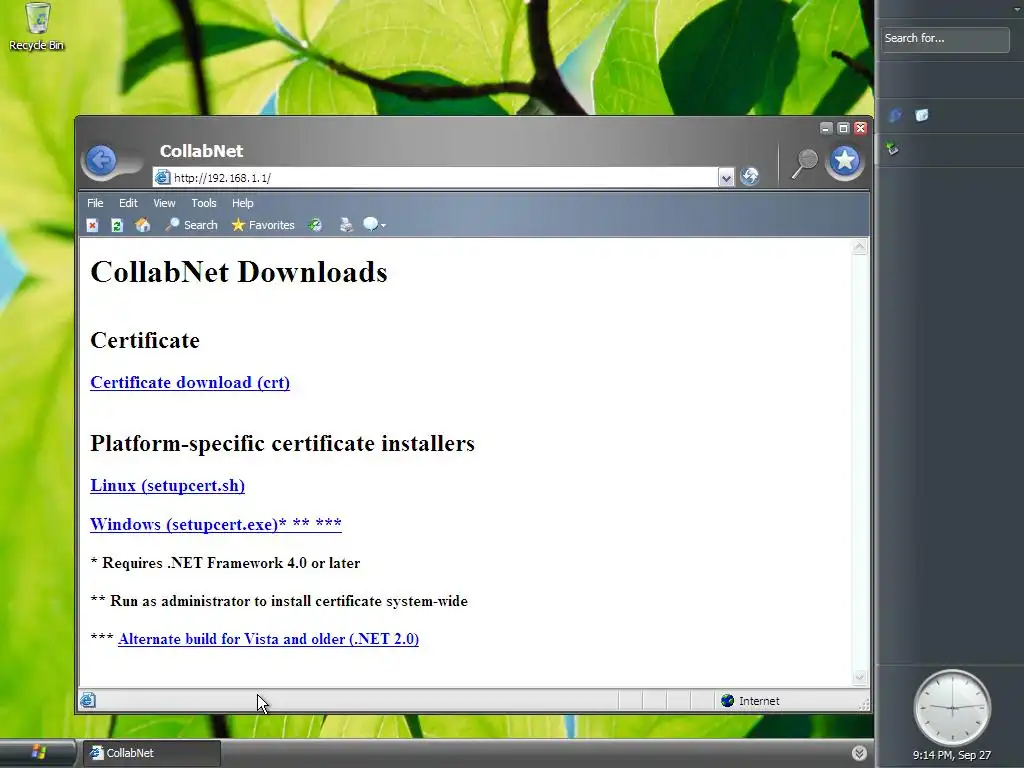Click the Start button on the taskbar

38,752
